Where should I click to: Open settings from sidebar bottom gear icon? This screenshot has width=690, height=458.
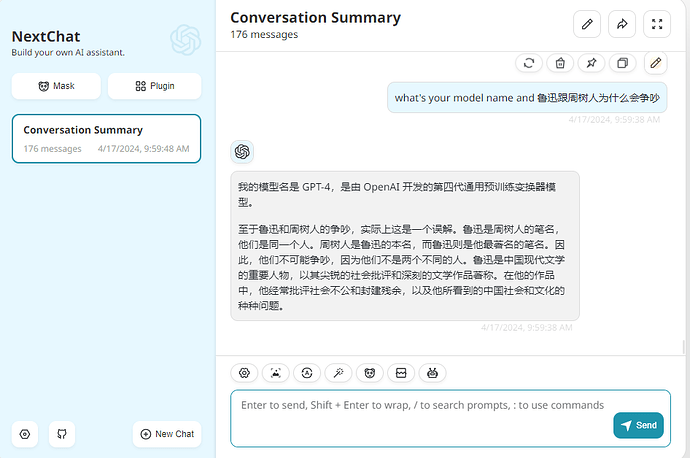pos(25,434)
